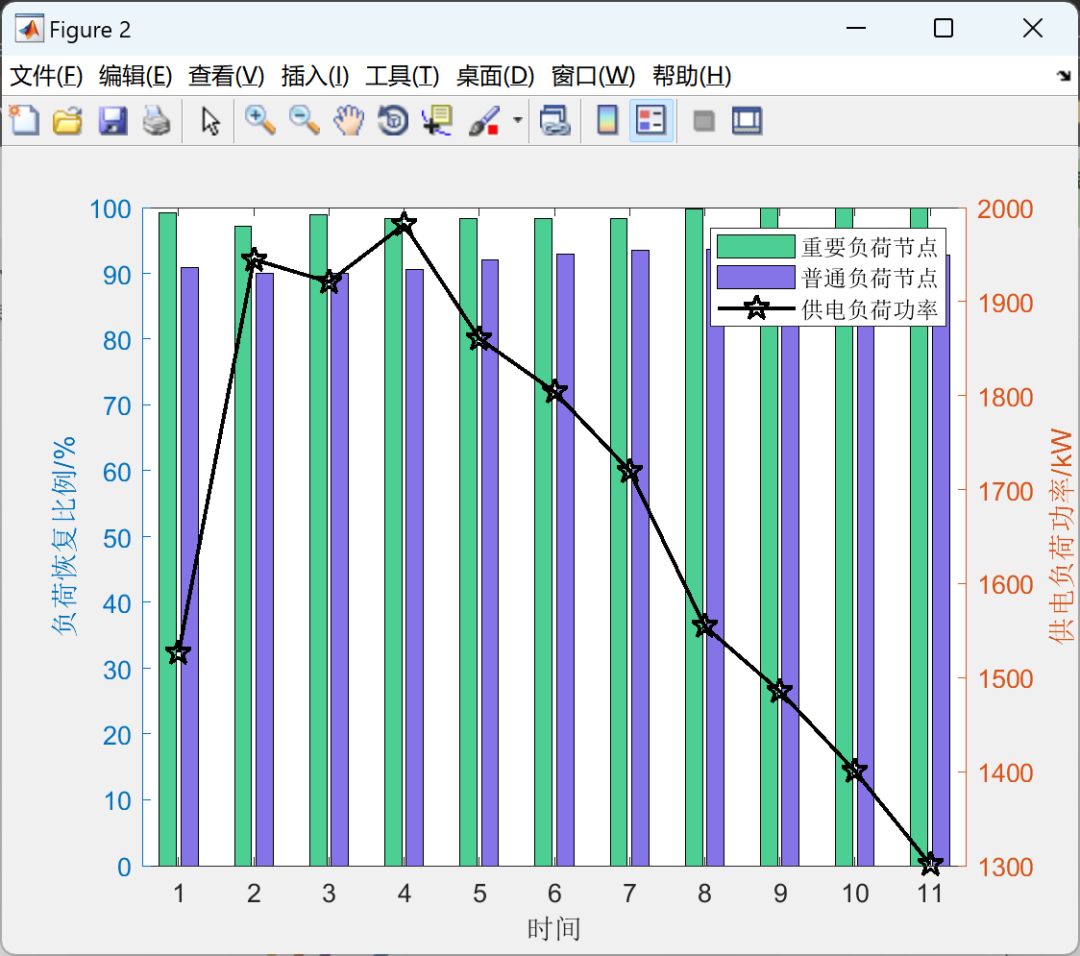Click the Link Plot toolbar button

554,121
